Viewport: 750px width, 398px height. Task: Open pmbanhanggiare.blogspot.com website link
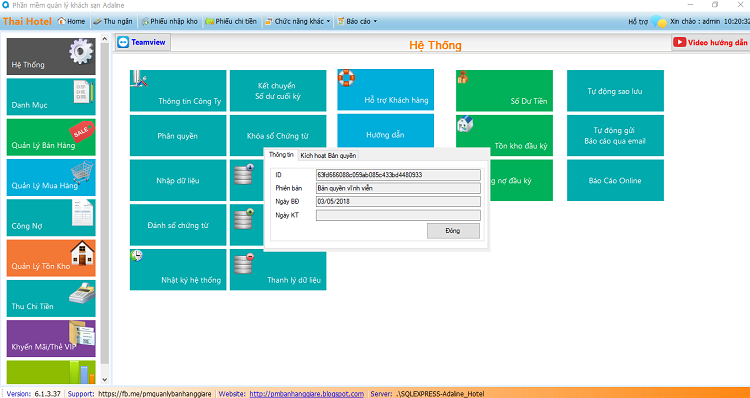point(307,394)
